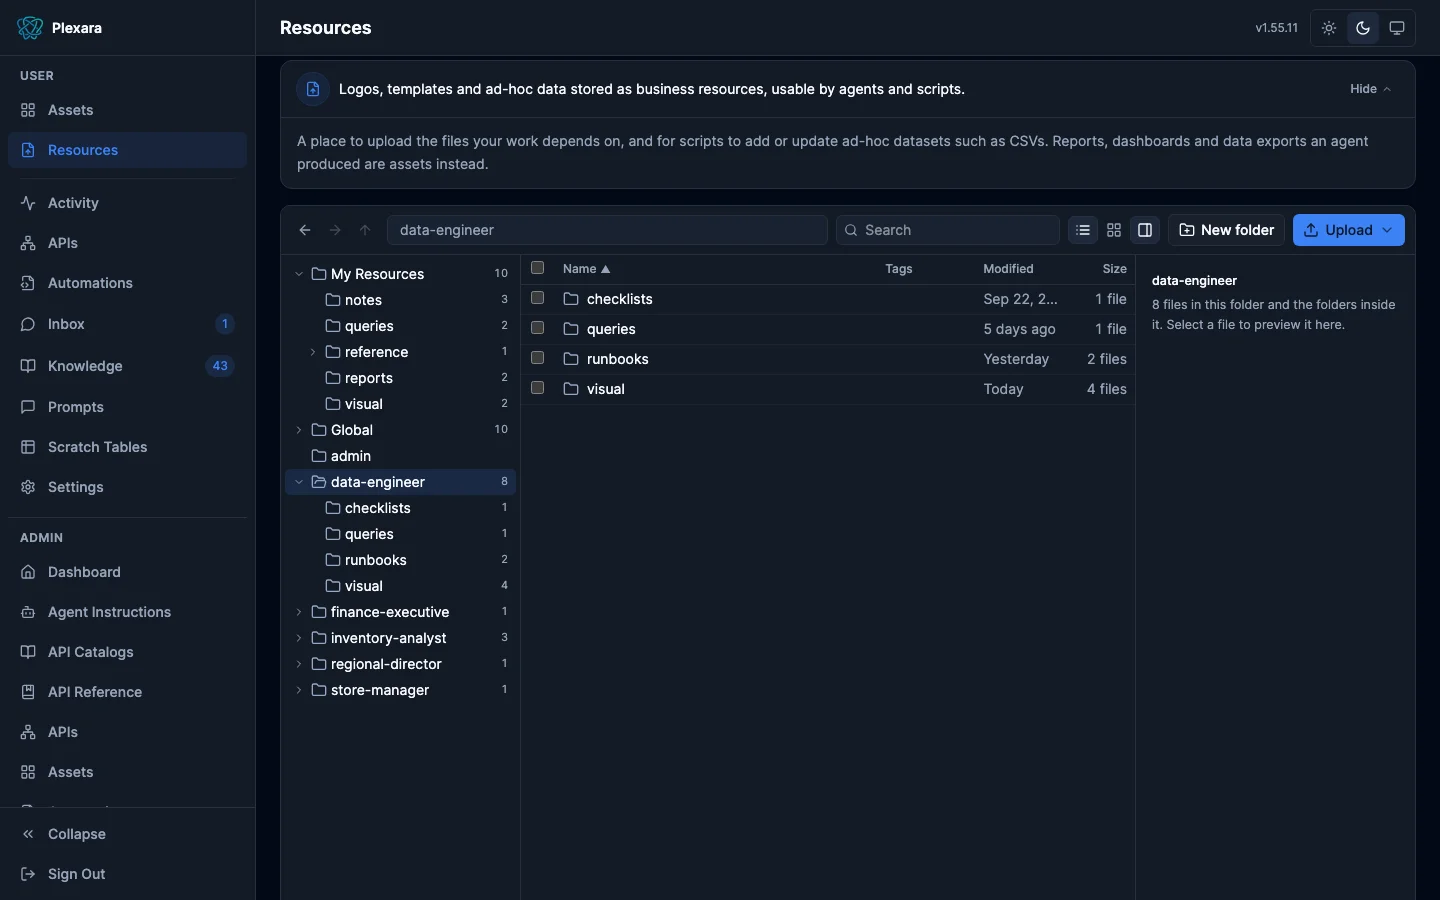
Task: Click the Agent Instructions icon
Action: tap(28, 612)
